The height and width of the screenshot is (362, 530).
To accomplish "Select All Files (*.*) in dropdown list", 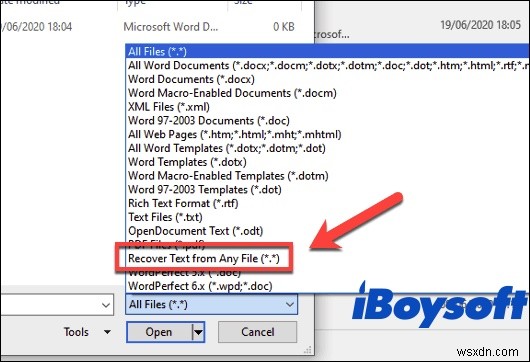I will pyautogui.click(x=327, y=51).
